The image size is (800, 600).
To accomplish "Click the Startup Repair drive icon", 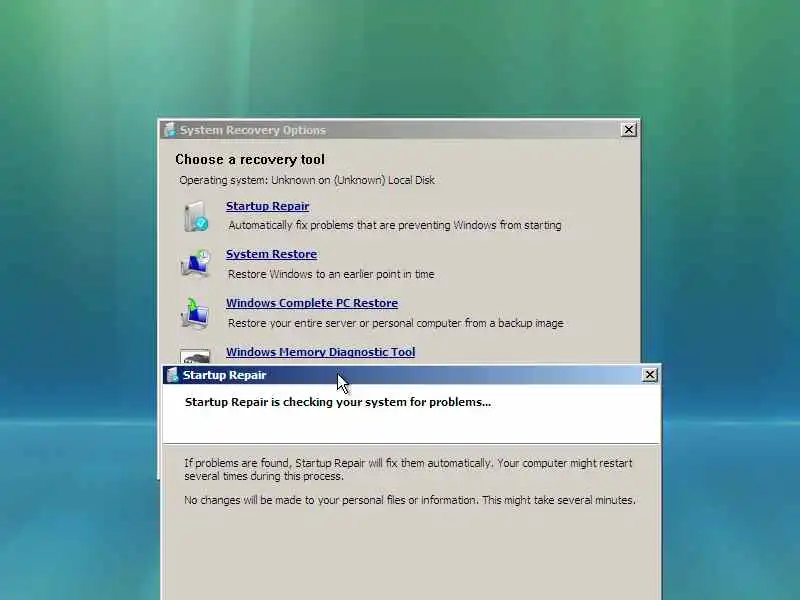I will click(196, 216).
